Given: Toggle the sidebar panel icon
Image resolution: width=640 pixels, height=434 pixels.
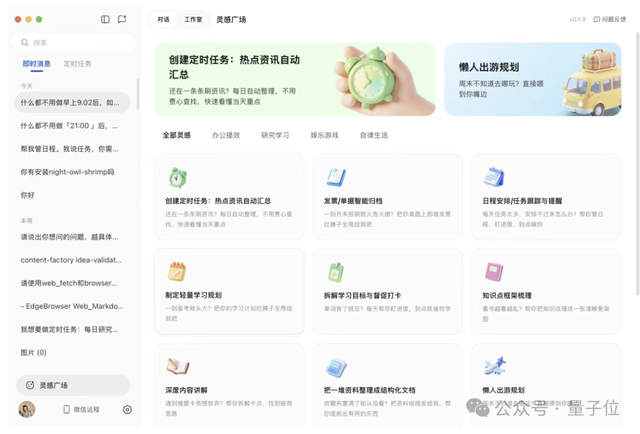Looking at the screenshot, I should [x=105, y=19].
